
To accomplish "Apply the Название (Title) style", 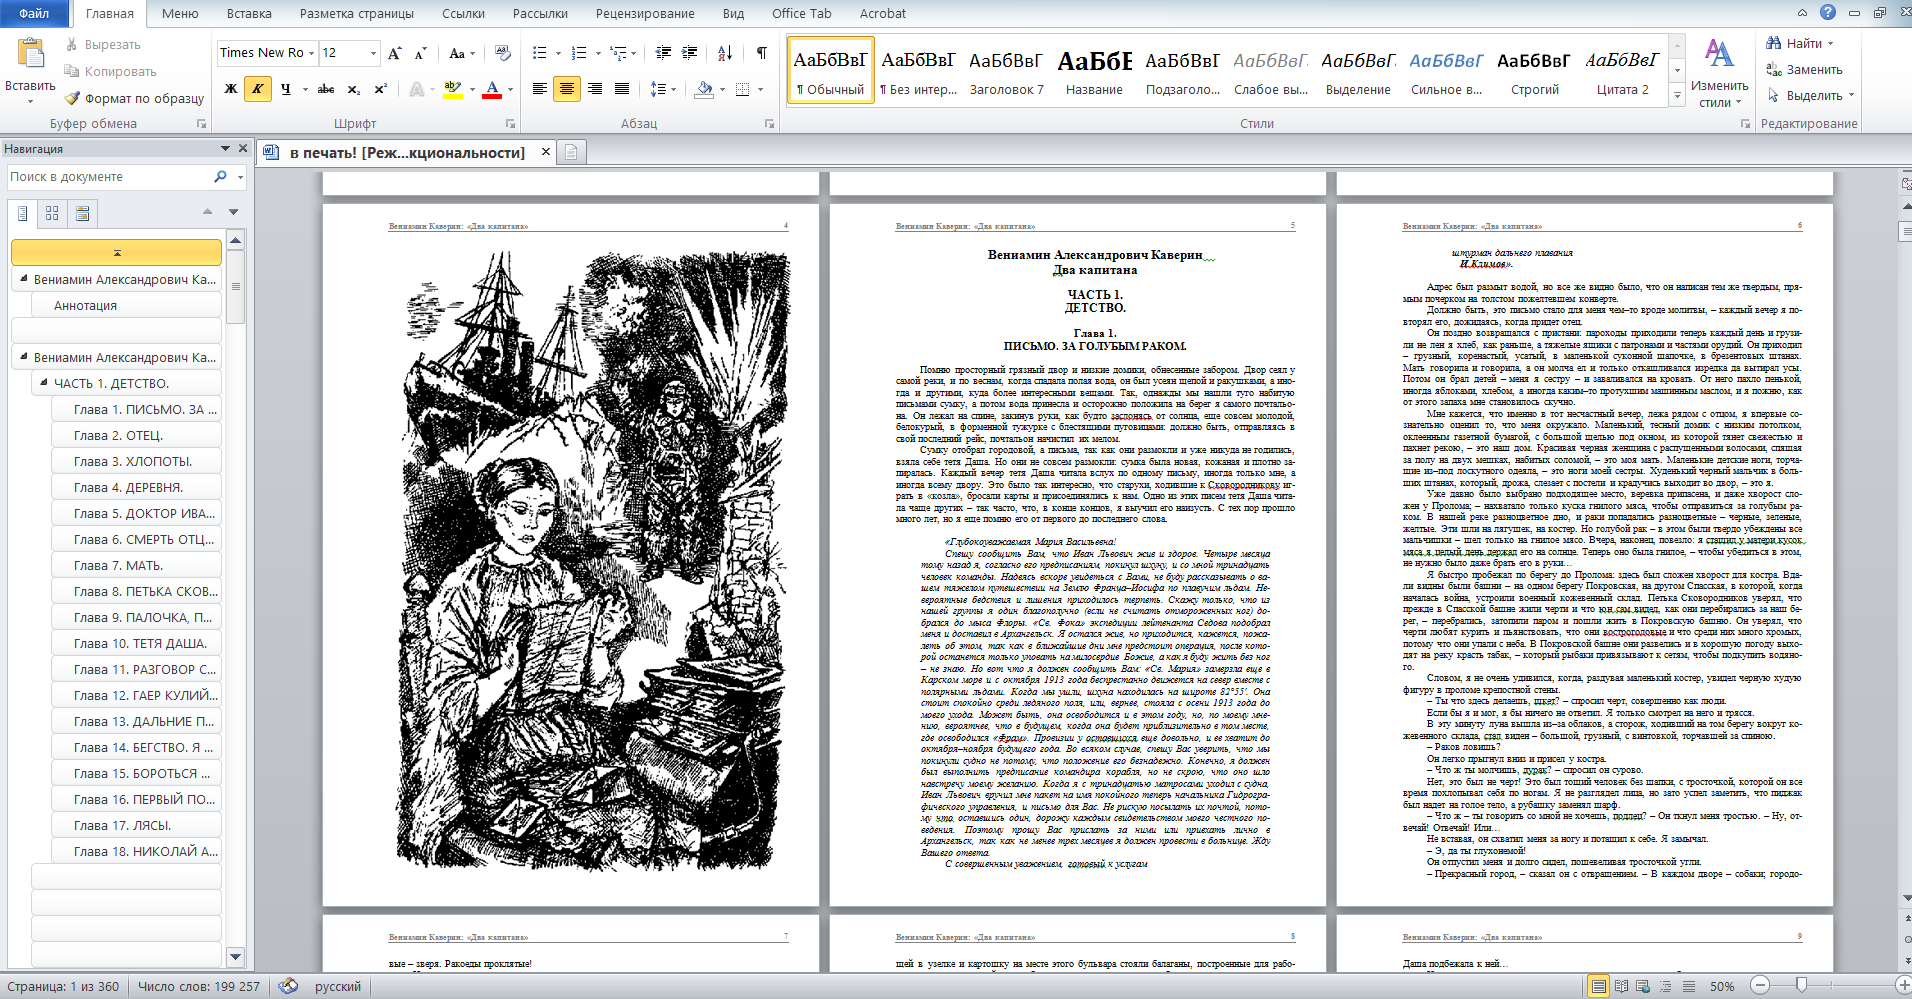I will (x=1094, y=70).
